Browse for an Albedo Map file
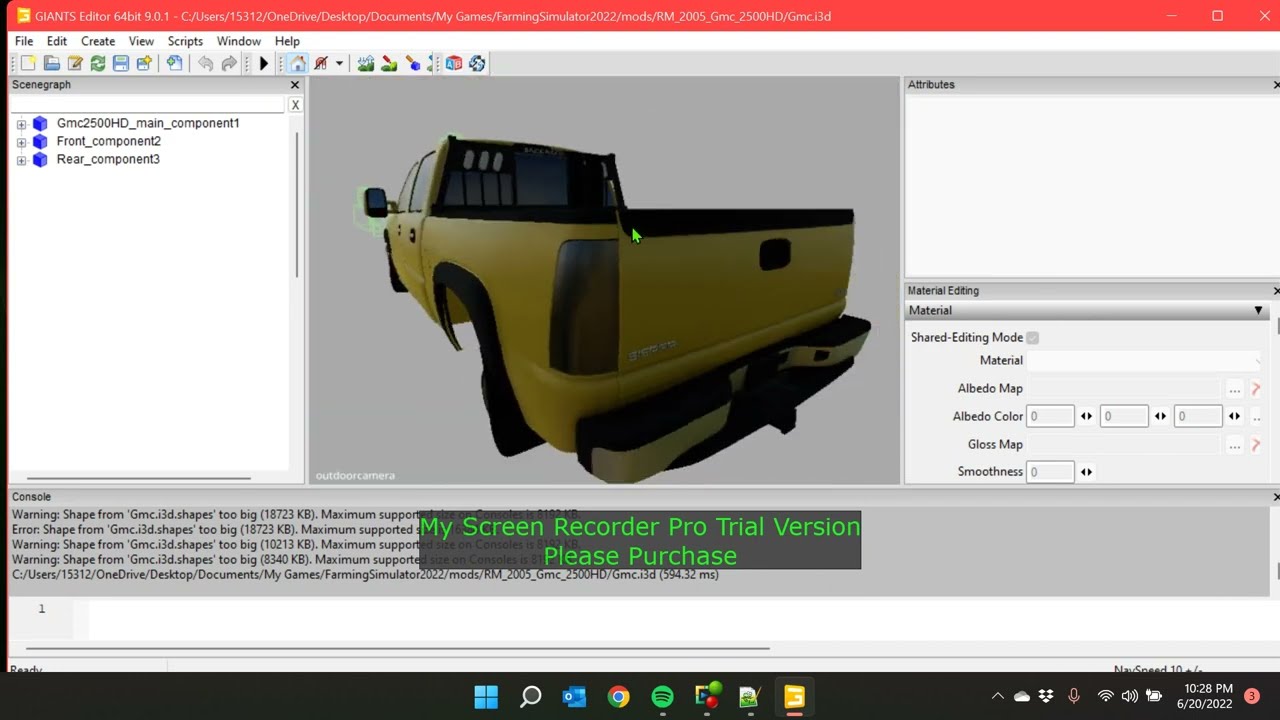The image size is (1280, 720). pos(1235,389)
